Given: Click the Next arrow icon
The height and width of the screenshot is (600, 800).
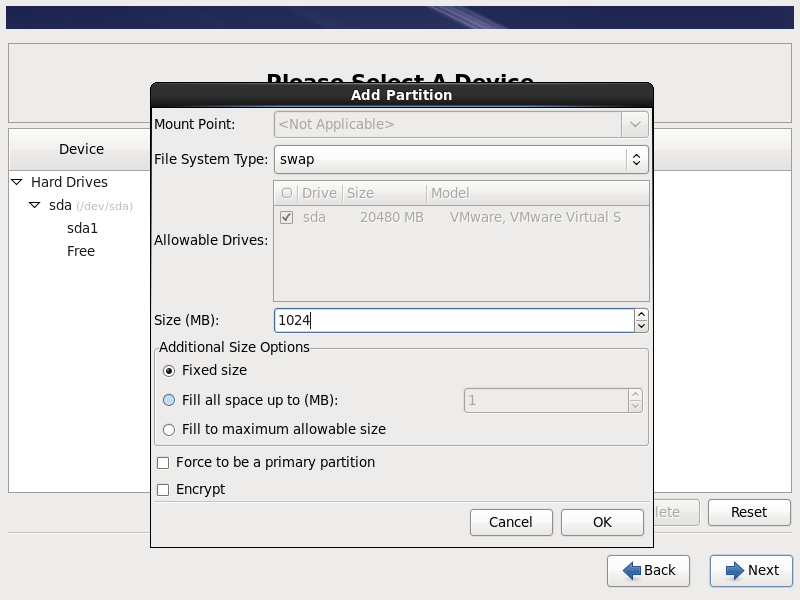Looking at the screenshot, I should [x=735, y=570].
